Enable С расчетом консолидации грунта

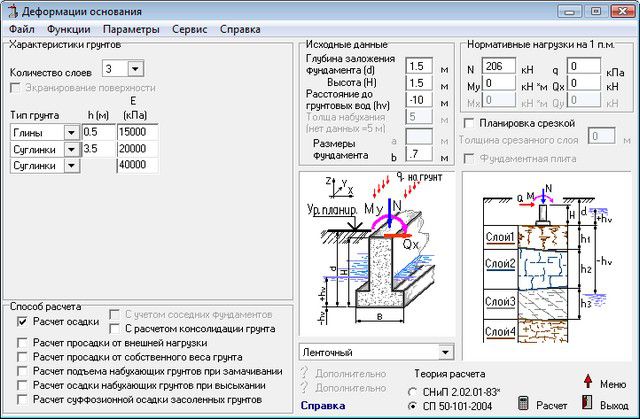click(115, 328)
